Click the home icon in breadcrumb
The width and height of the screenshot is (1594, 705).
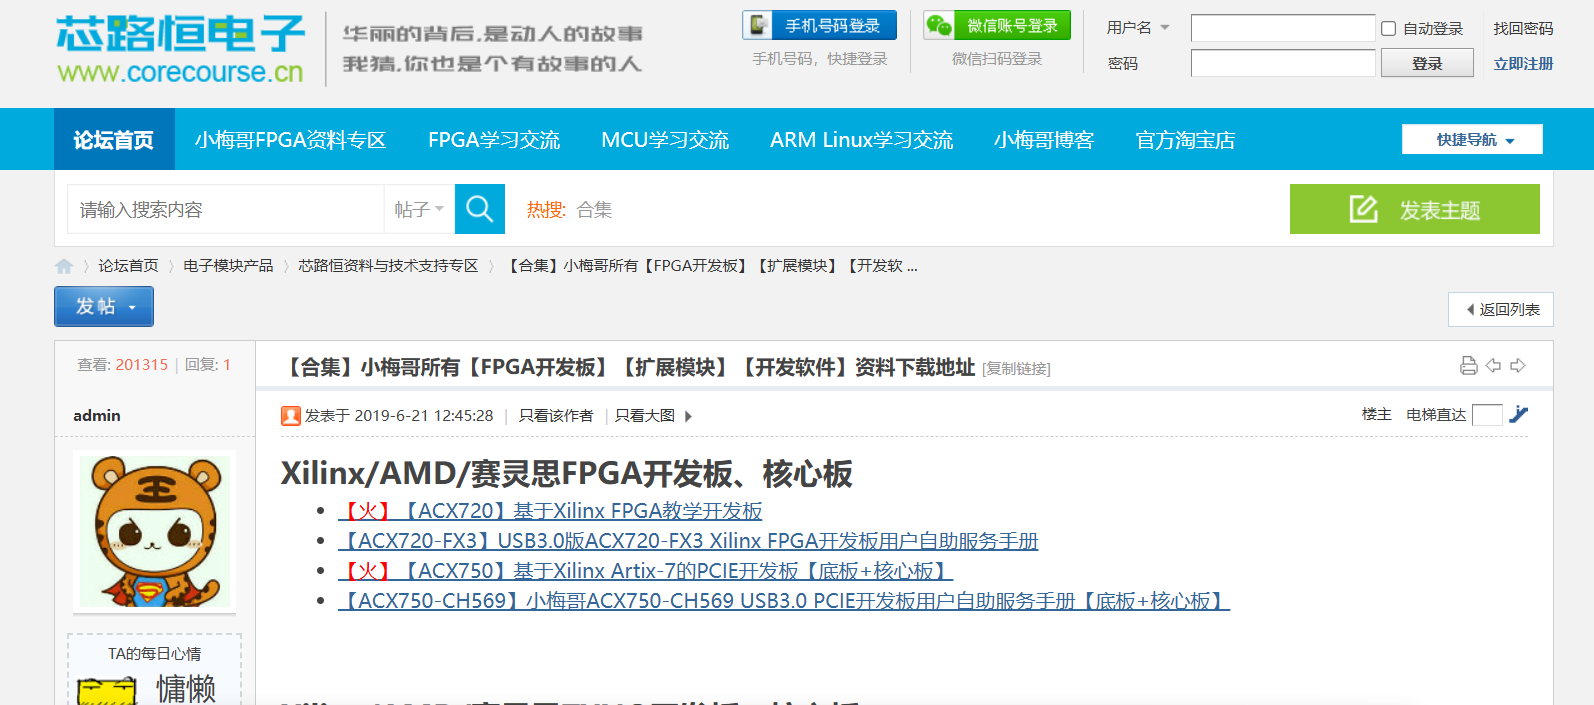coord(64,266)
